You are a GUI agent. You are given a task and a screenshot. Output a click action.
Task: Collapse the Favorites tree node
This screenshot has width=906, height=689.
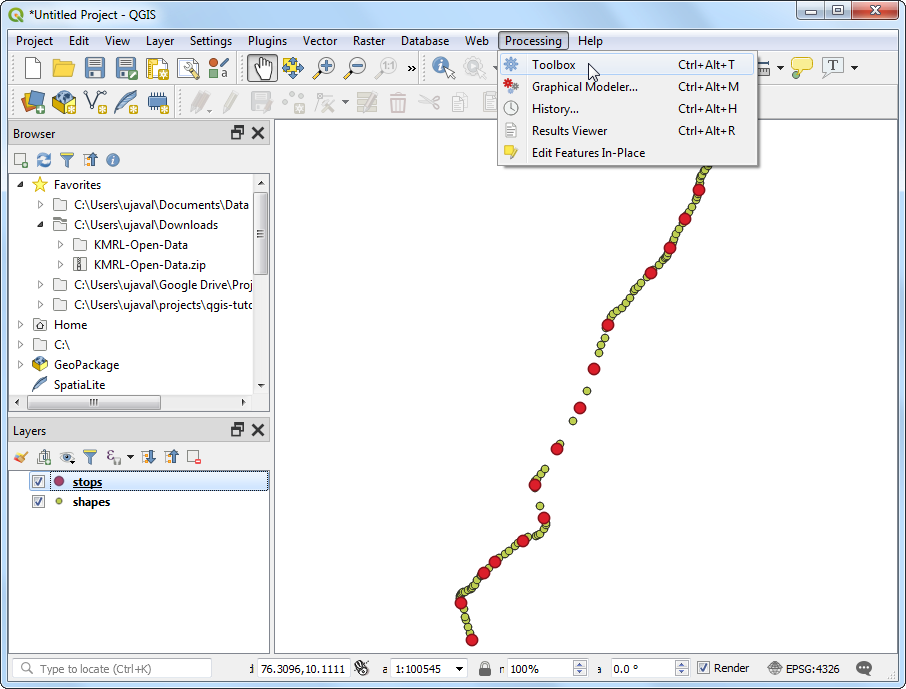pyautogui.click(x=21, y=185)
